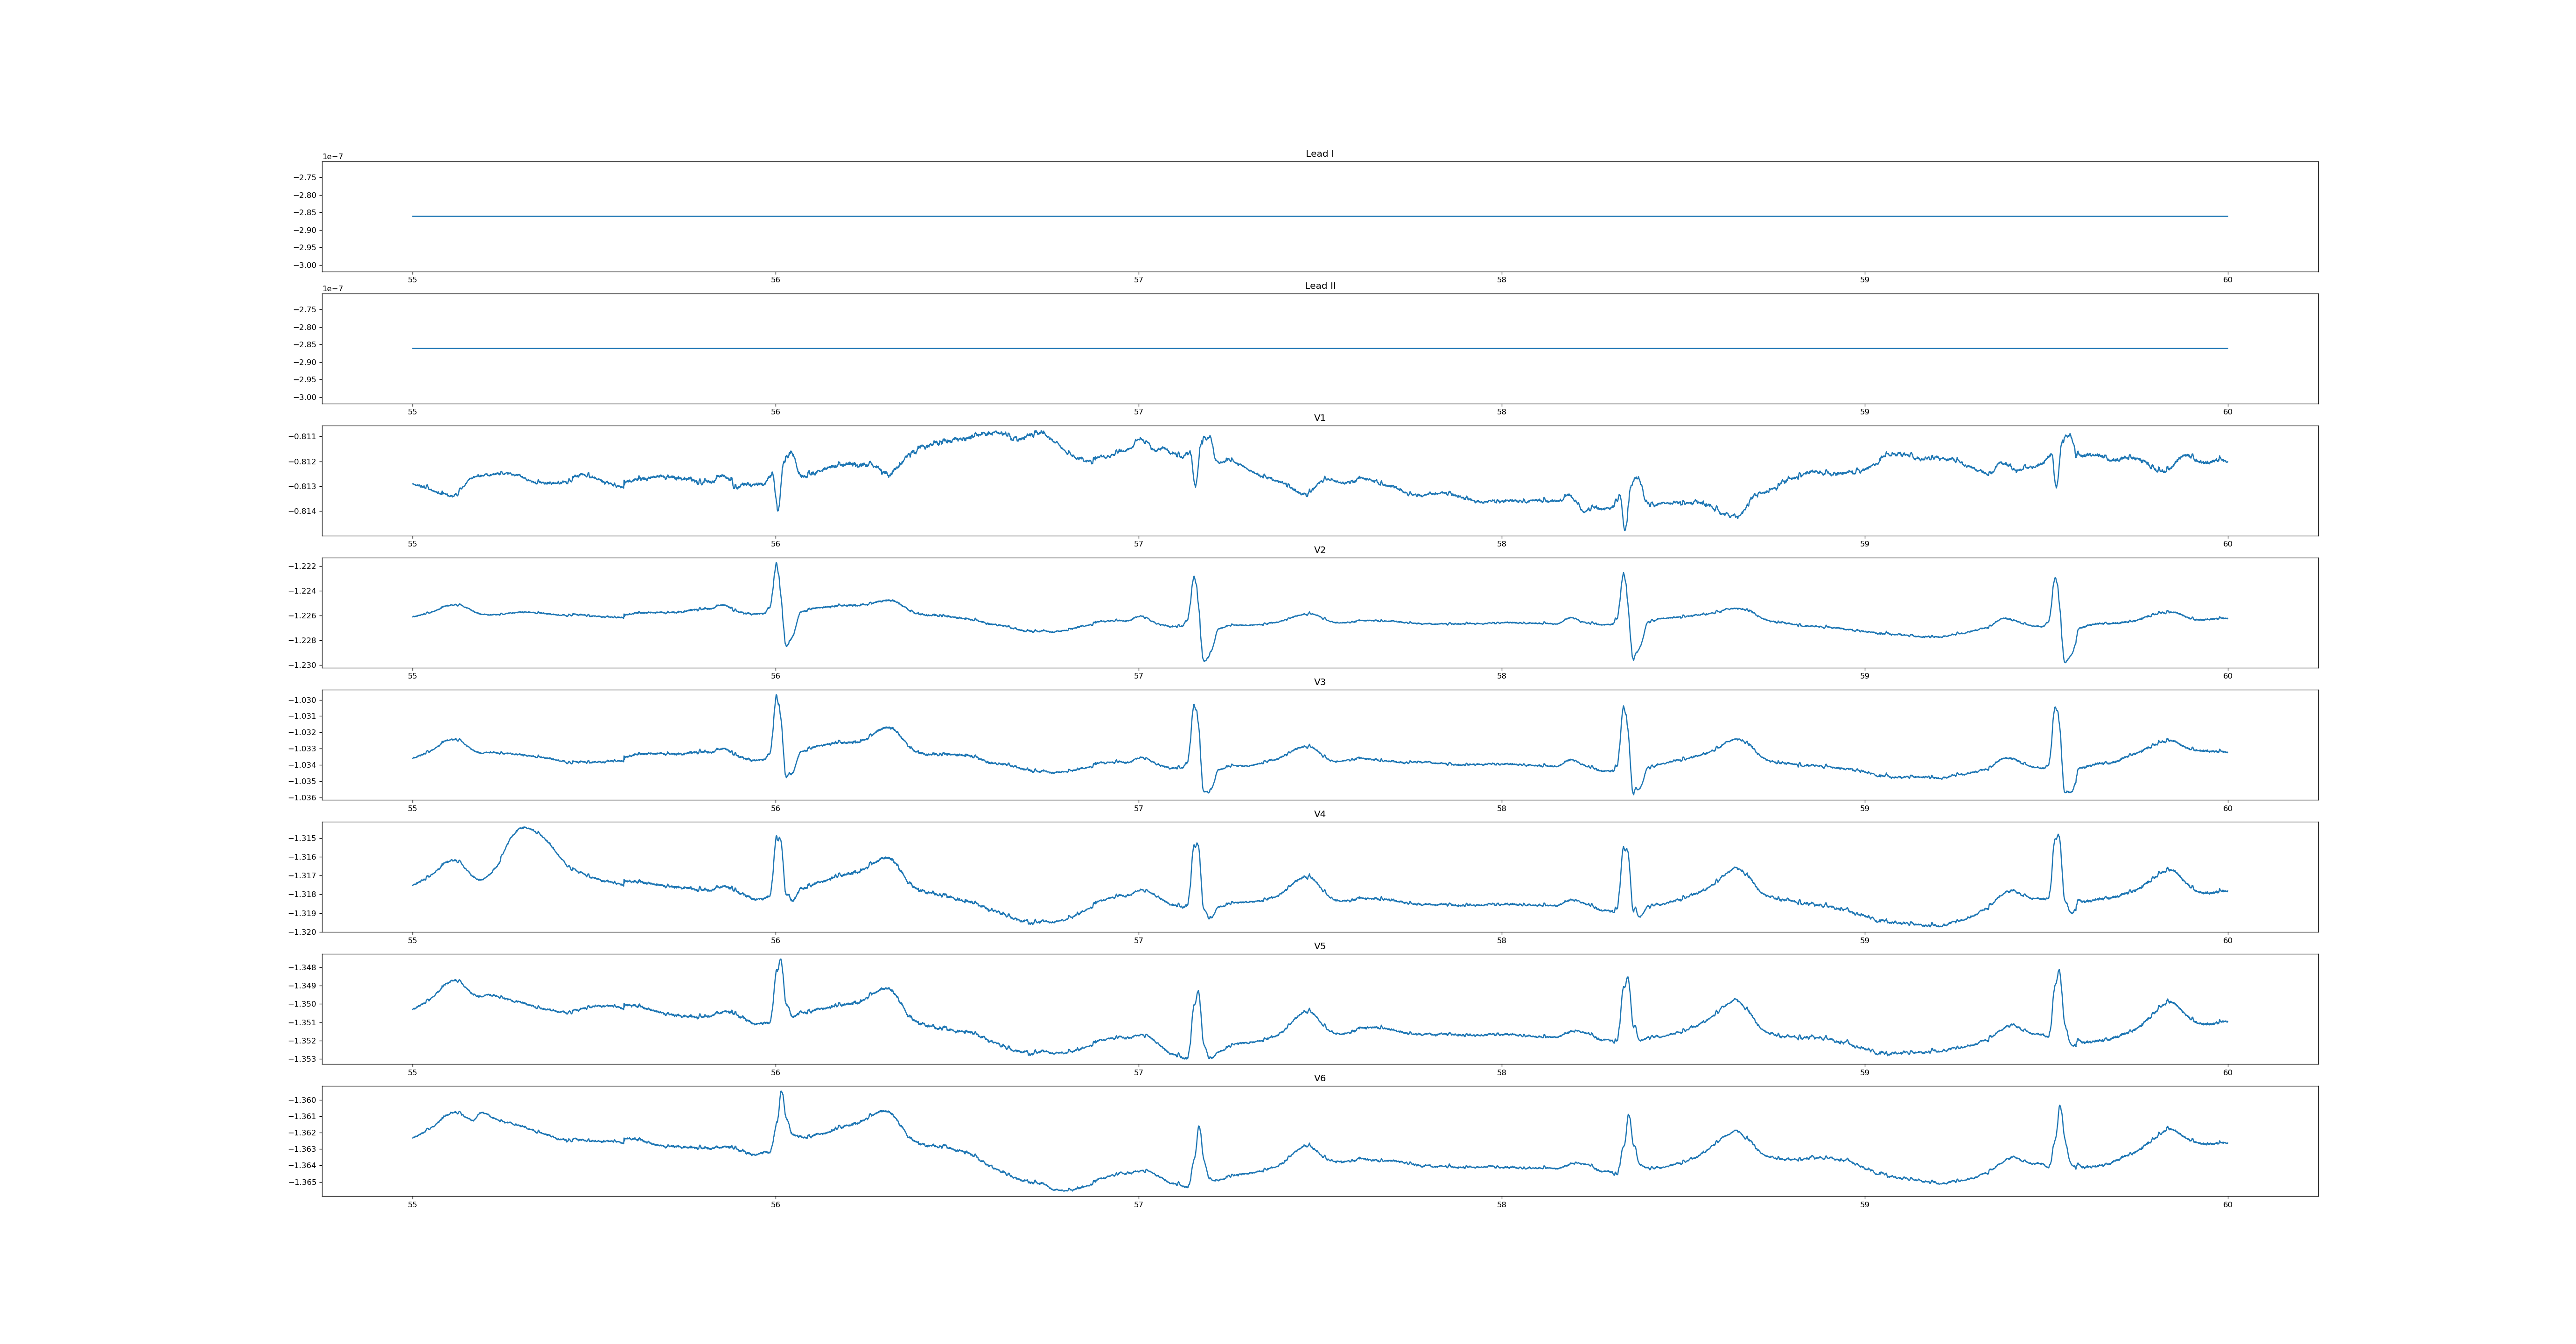Image resolution: width=2576 pixels, height=1344 pixels.
Task: Click the -1.348 y-axis tick on V5
Action: click(302, 968)
